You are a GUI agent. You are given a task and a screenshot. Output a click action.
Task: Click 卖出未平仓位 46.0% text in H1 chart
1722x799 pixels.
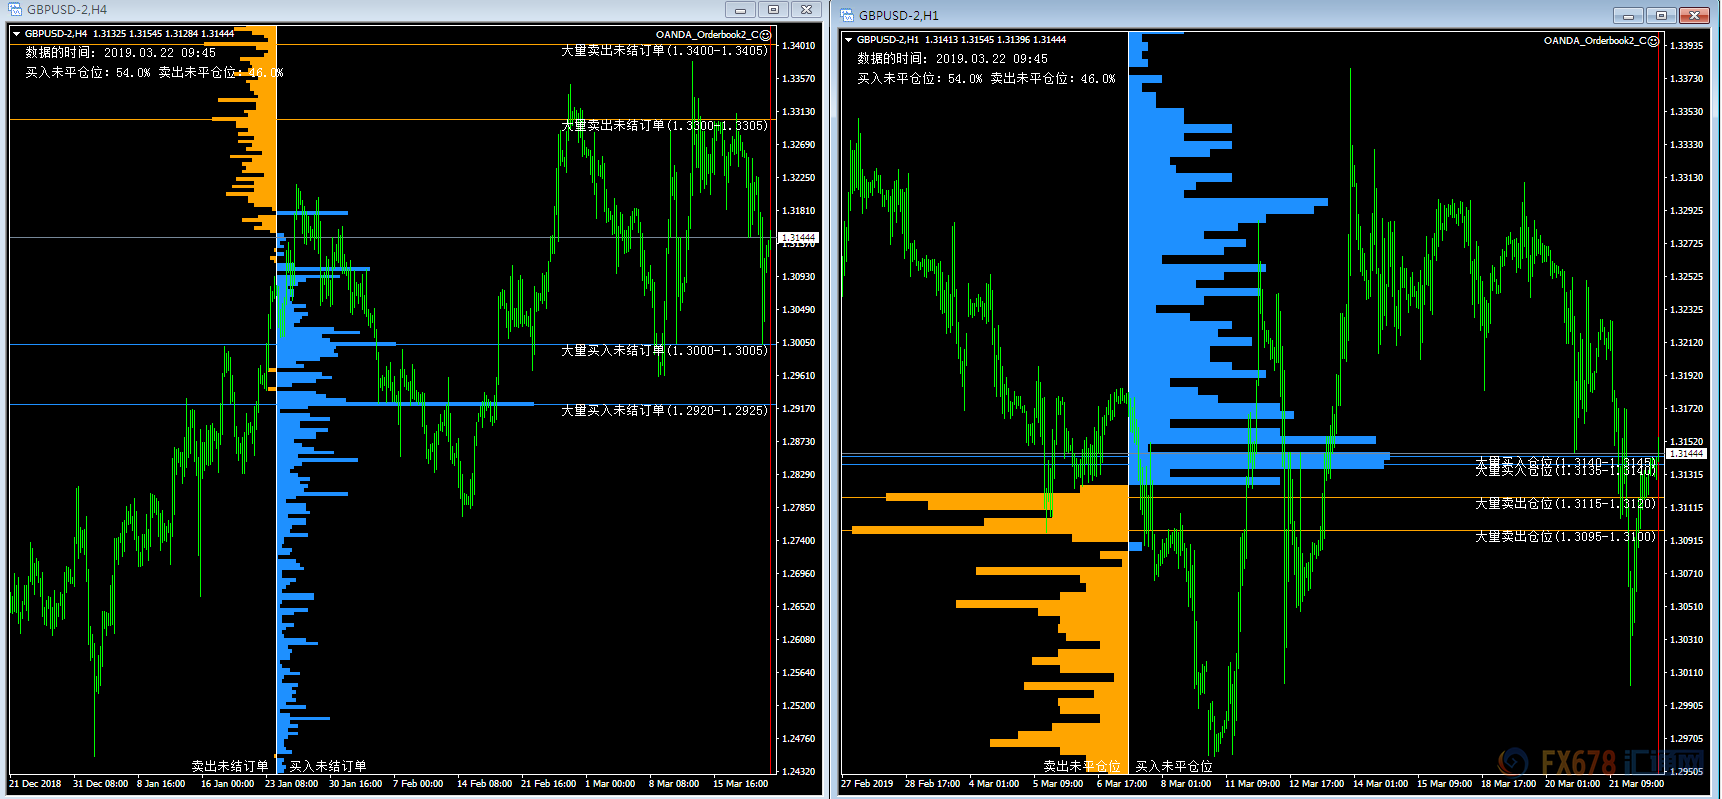click(x=1053, y=78)
